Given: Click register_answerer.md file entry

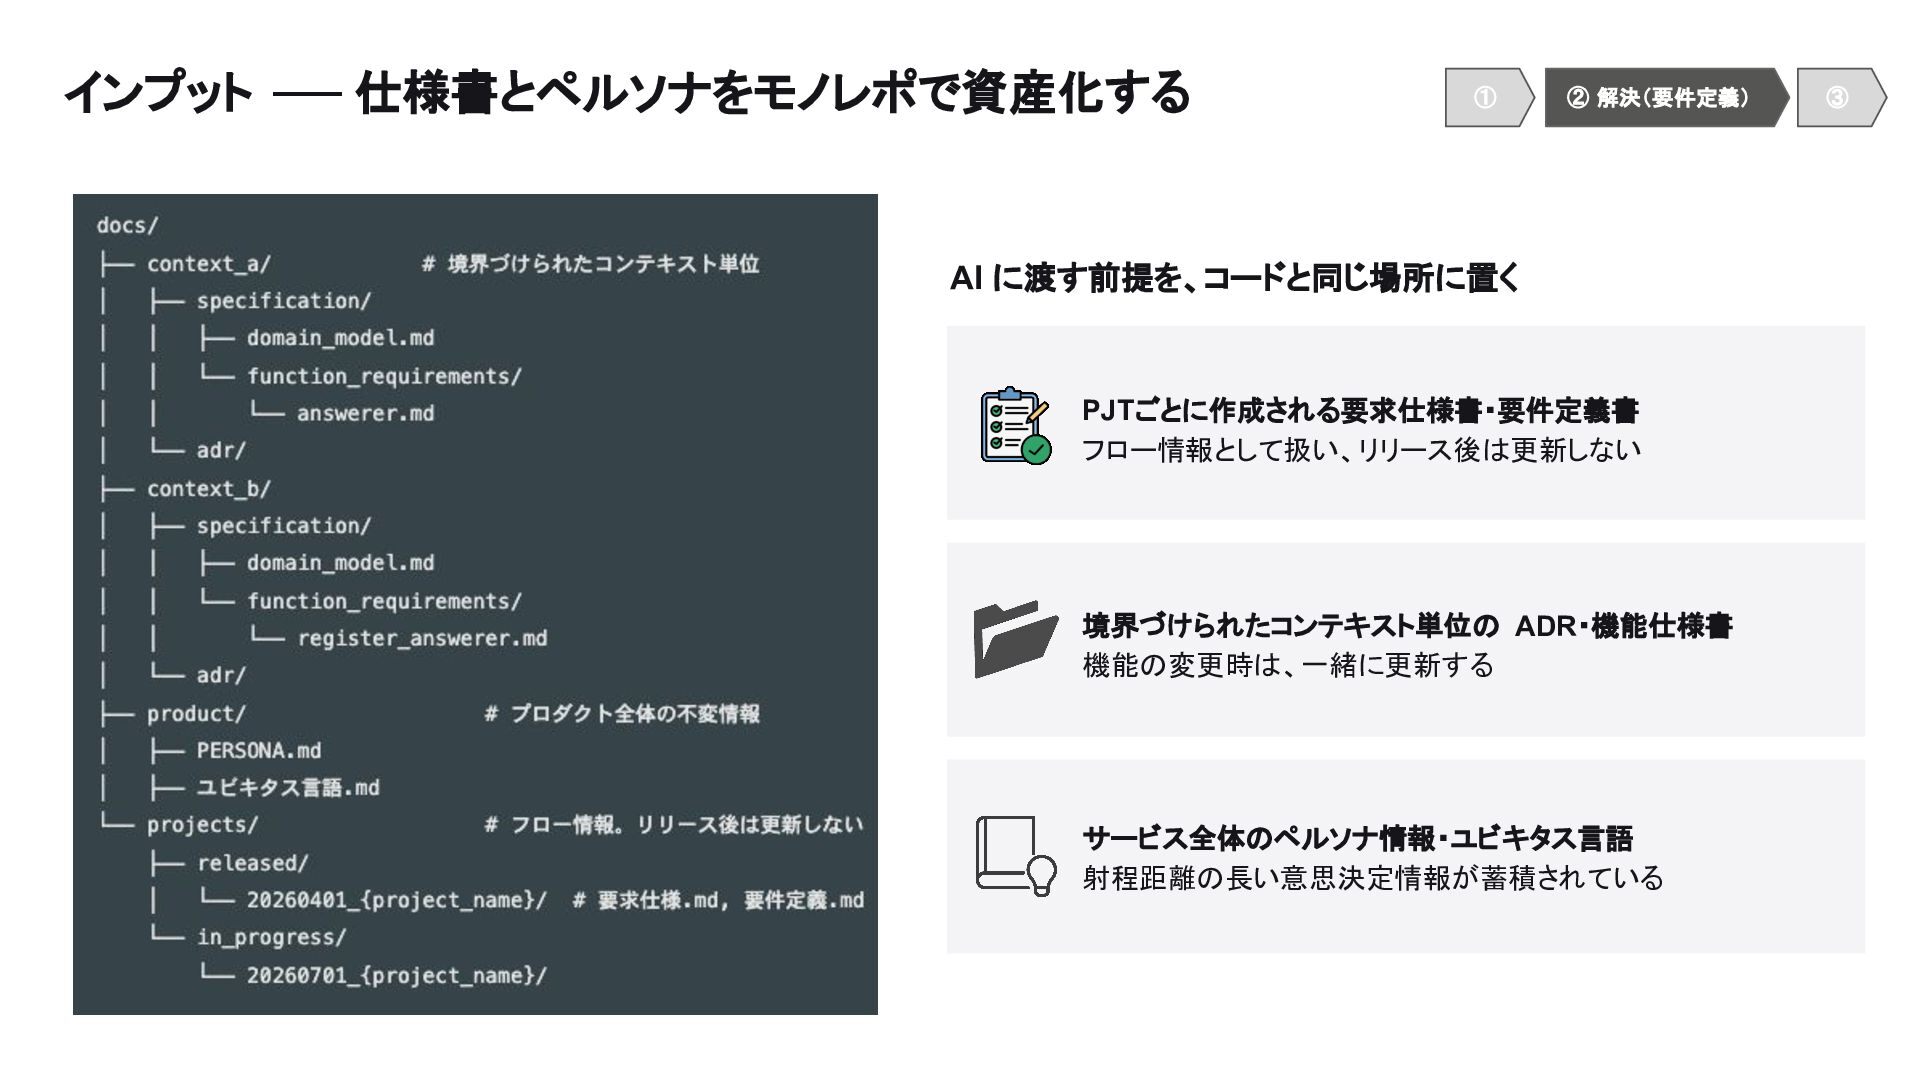Looking at the screenshot, I should 422,638.
